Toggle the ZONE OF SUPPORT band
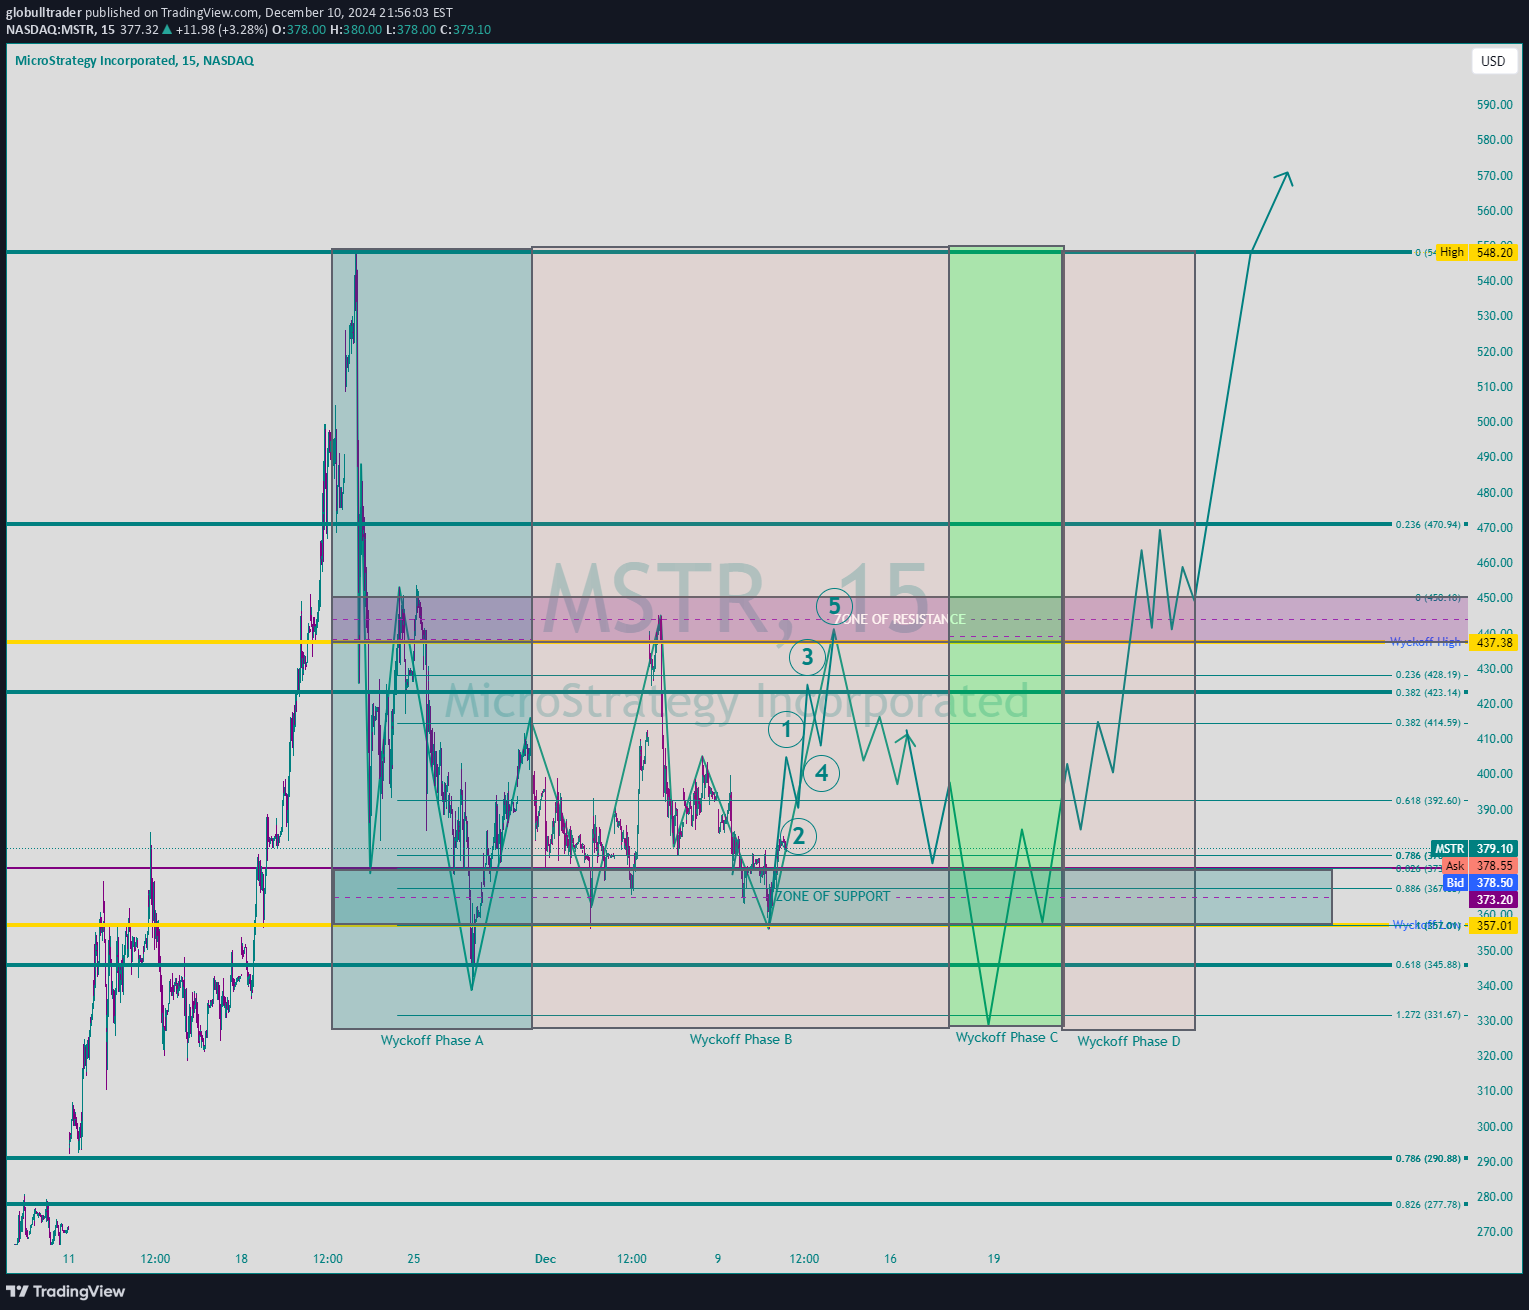This screenshot has width=1529, height=1310. (835, 896)
